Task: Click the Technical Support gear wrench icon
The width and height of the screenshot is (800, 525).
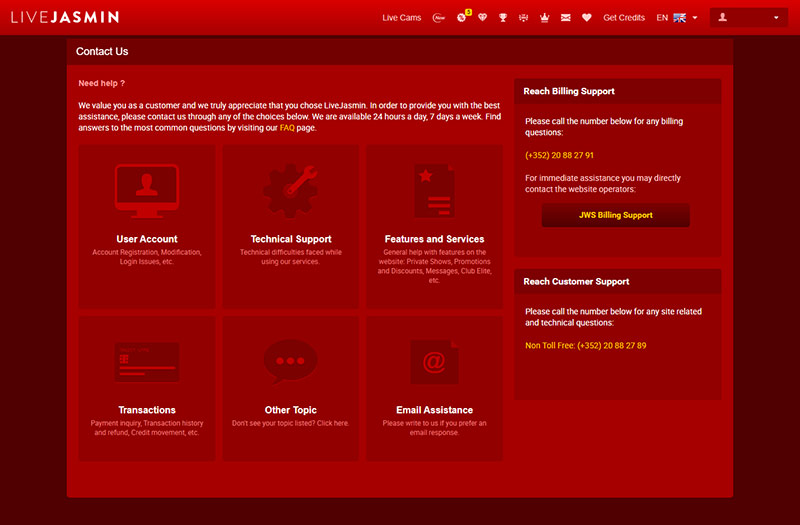Action: pyautogui.click(x=291, y=191)
